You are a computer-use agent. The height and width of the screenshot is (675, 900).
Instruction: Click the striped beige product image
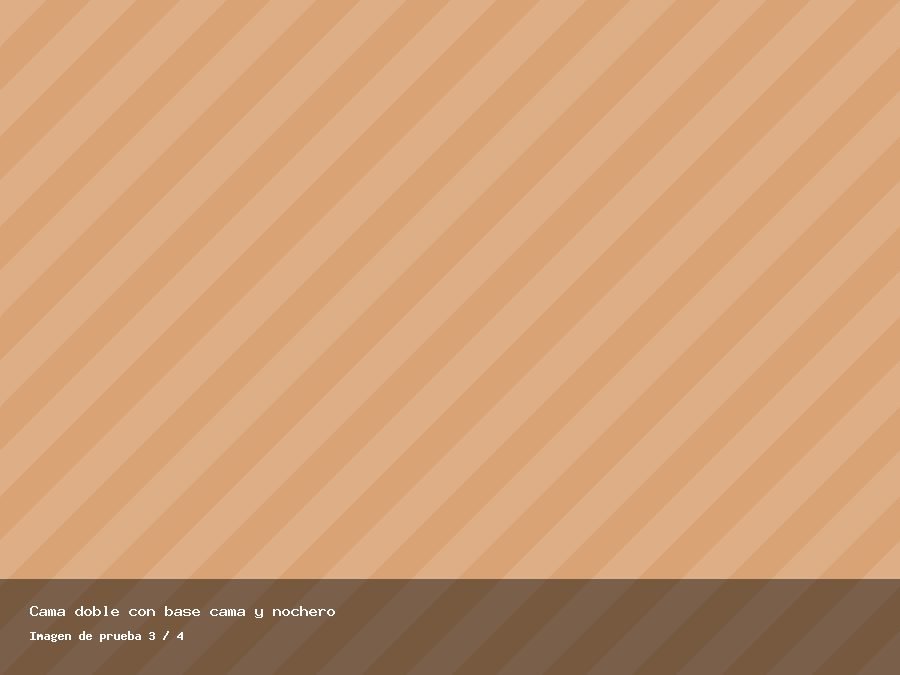[x=450, y=289]
